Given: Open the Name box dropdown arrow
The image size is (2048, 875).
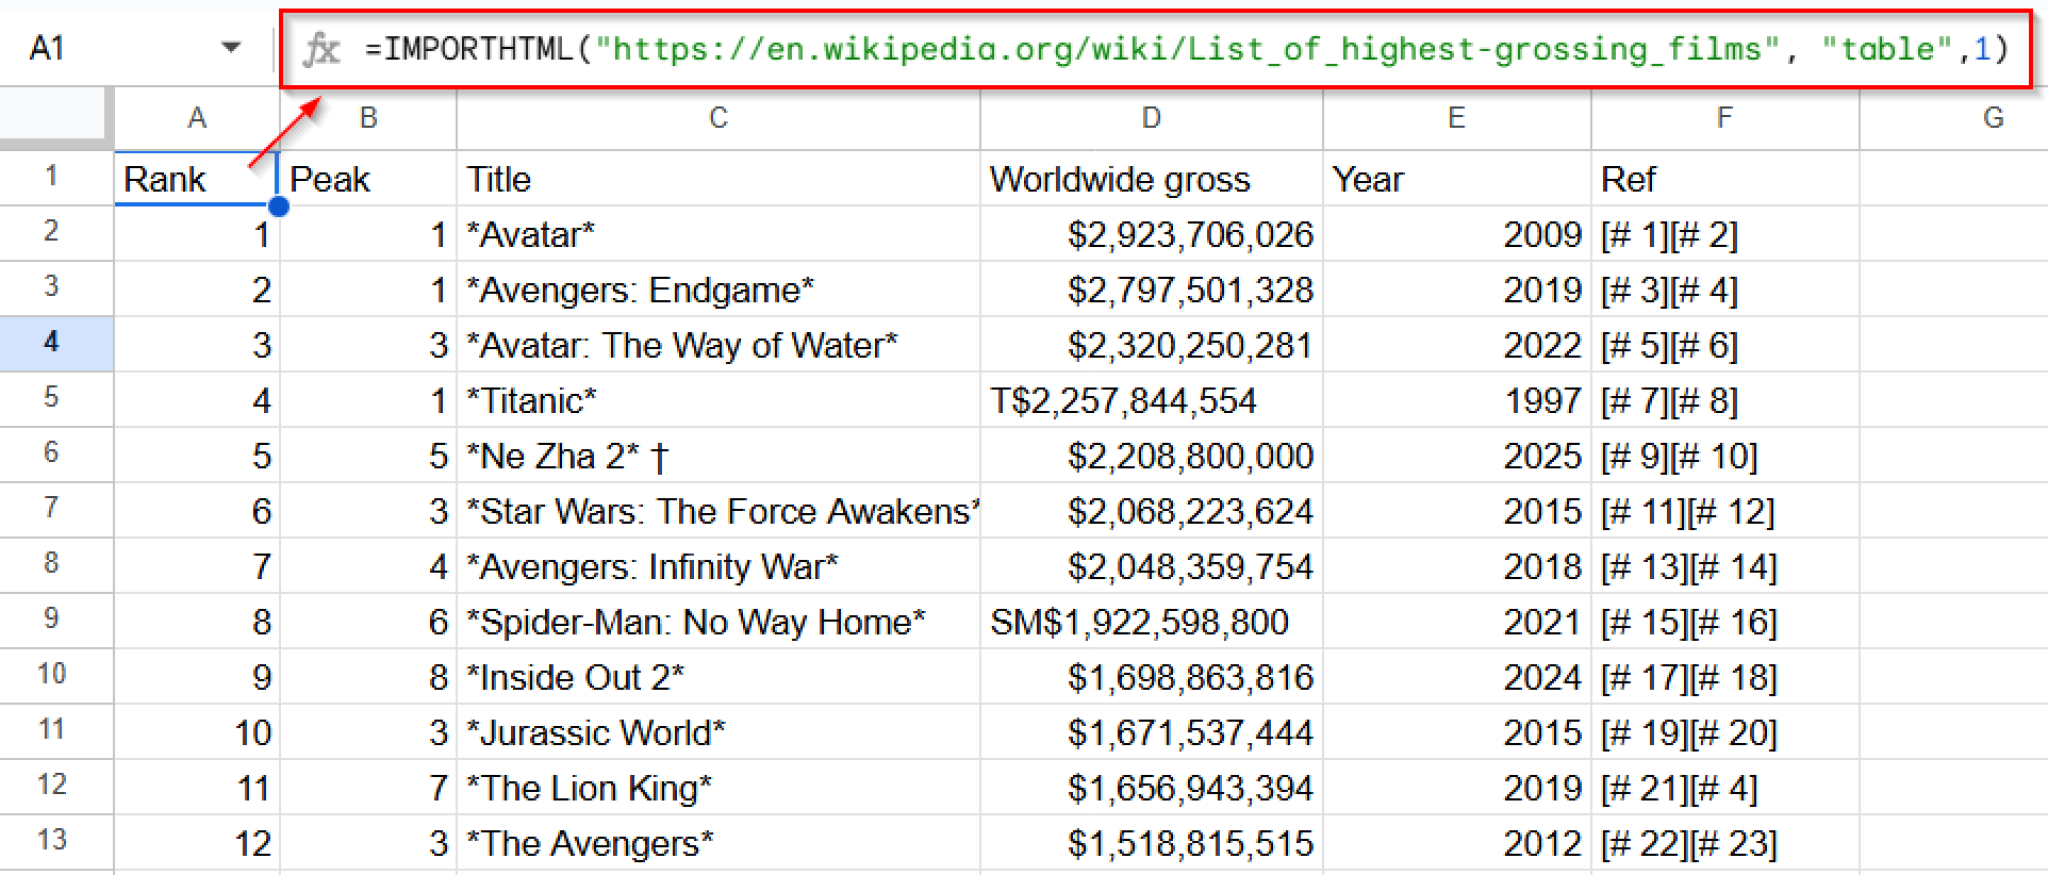Looking at the screenshot, I should (231, 47).
